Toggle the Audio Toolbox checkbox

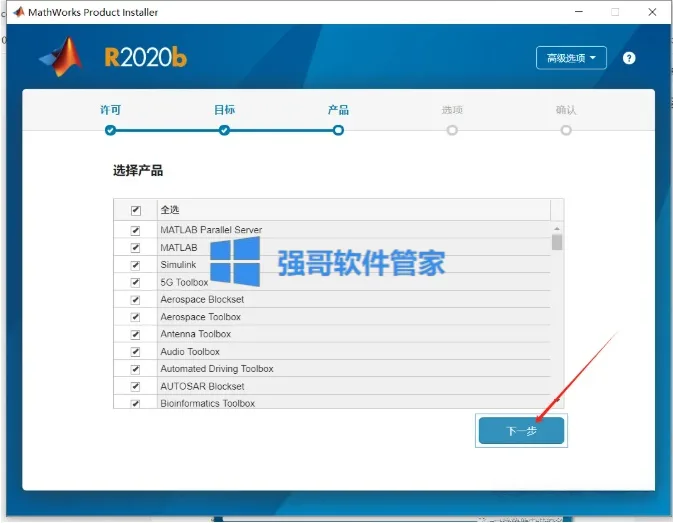coord(135,352)
